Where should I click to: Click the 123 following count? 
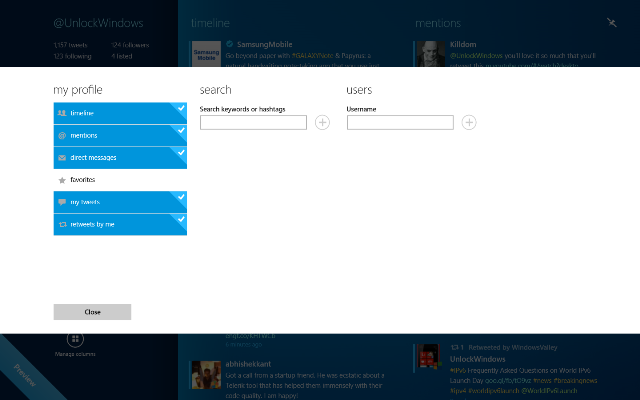tap(72, 56)
